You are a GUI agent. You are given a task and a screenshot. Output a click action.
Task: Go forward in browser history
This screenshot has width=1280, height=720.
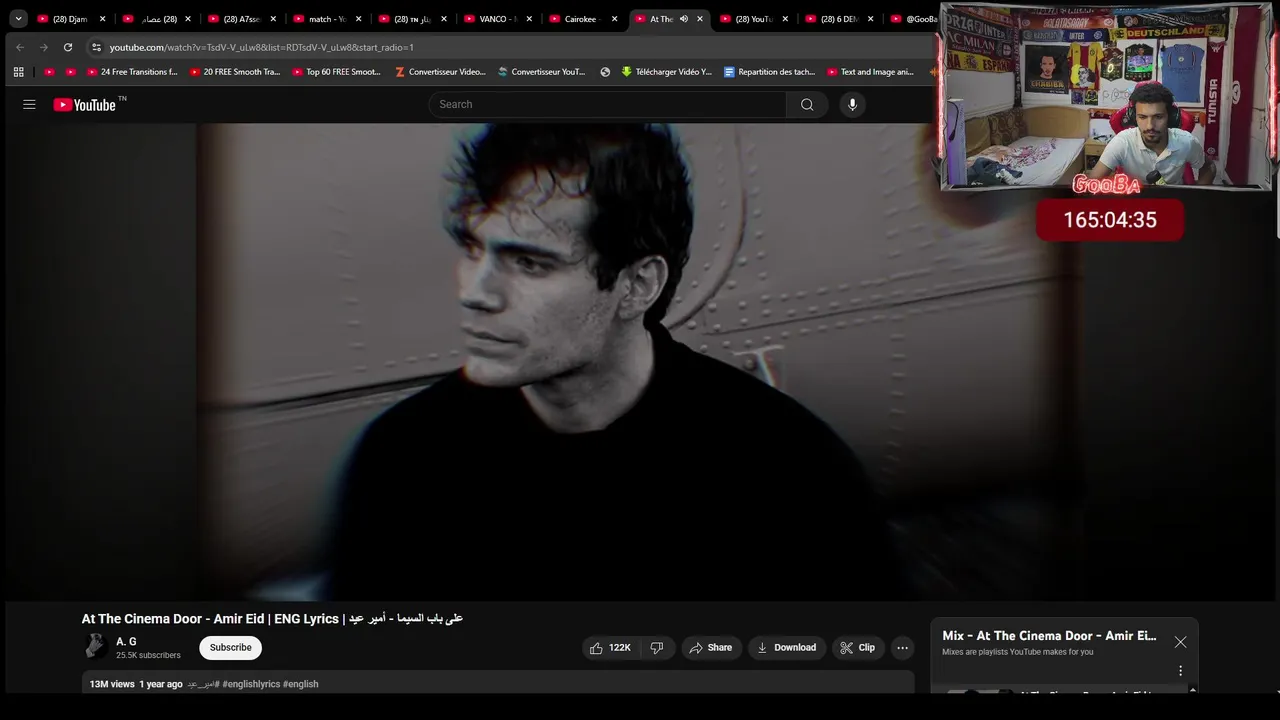pyautogui.click(x=44, y=47)
